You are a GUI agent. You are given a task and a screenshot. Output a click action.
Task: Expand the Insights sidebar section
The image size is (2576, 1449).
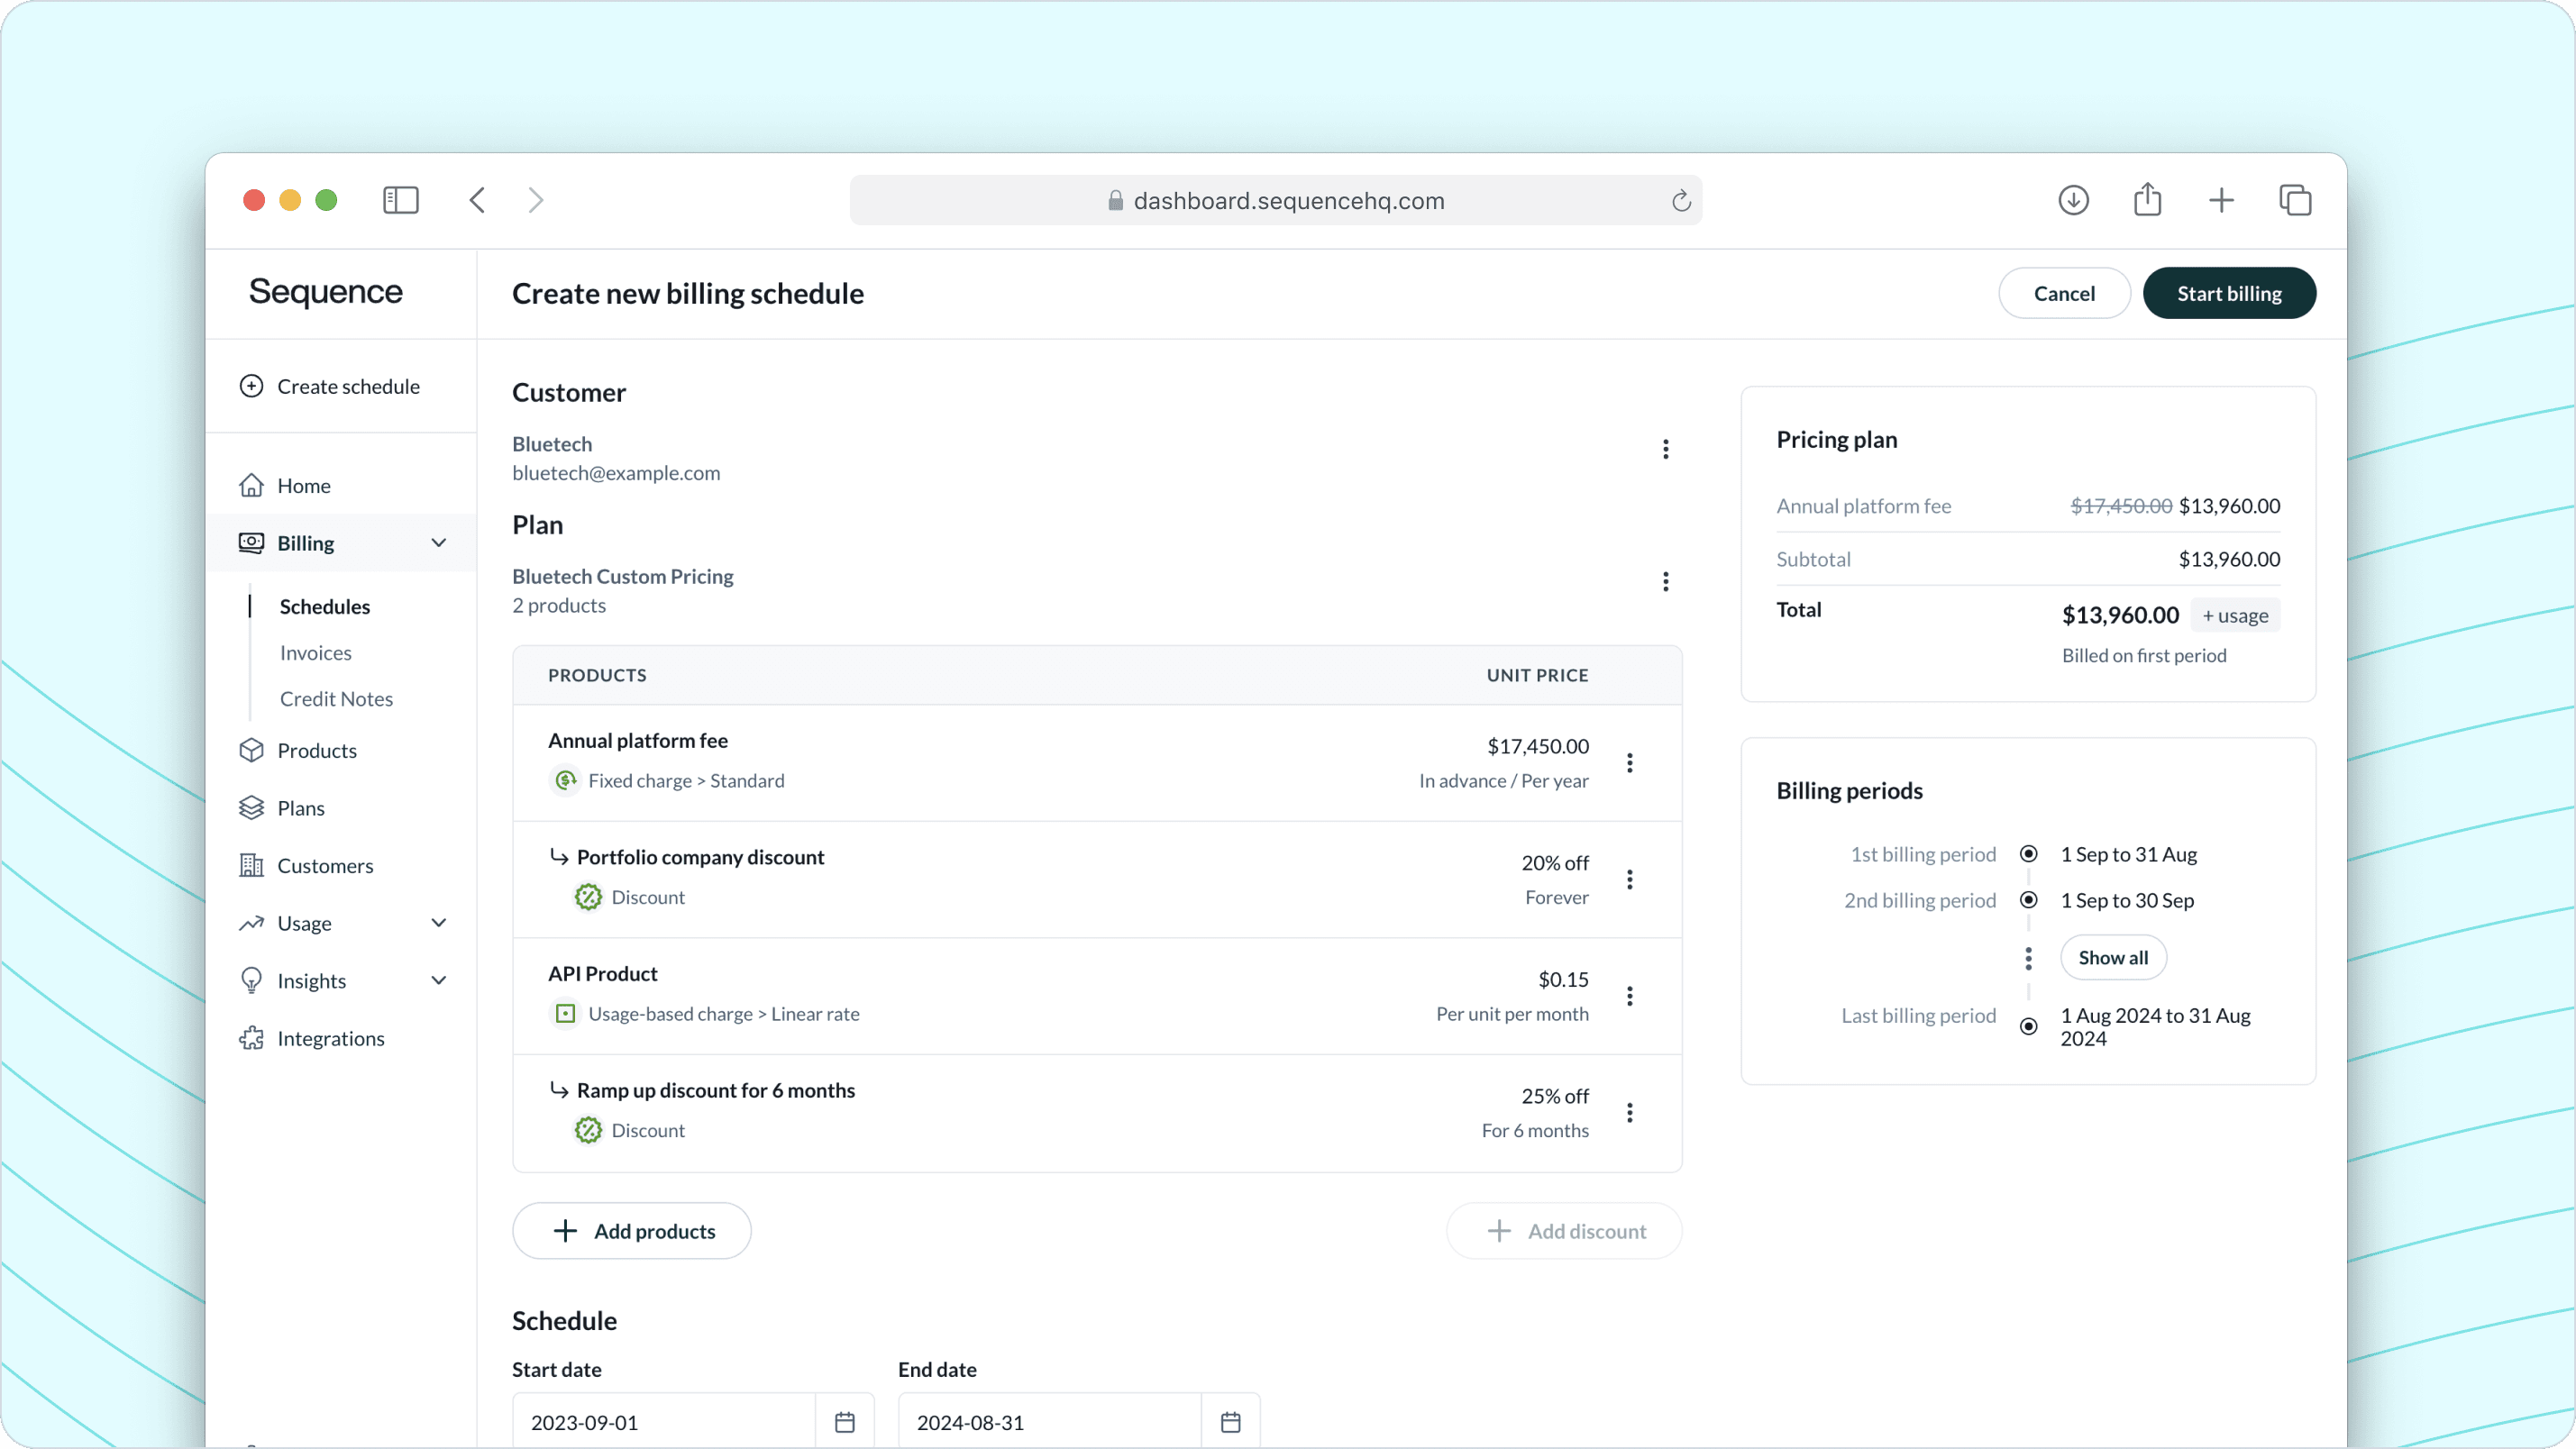[x=438, y=981]
